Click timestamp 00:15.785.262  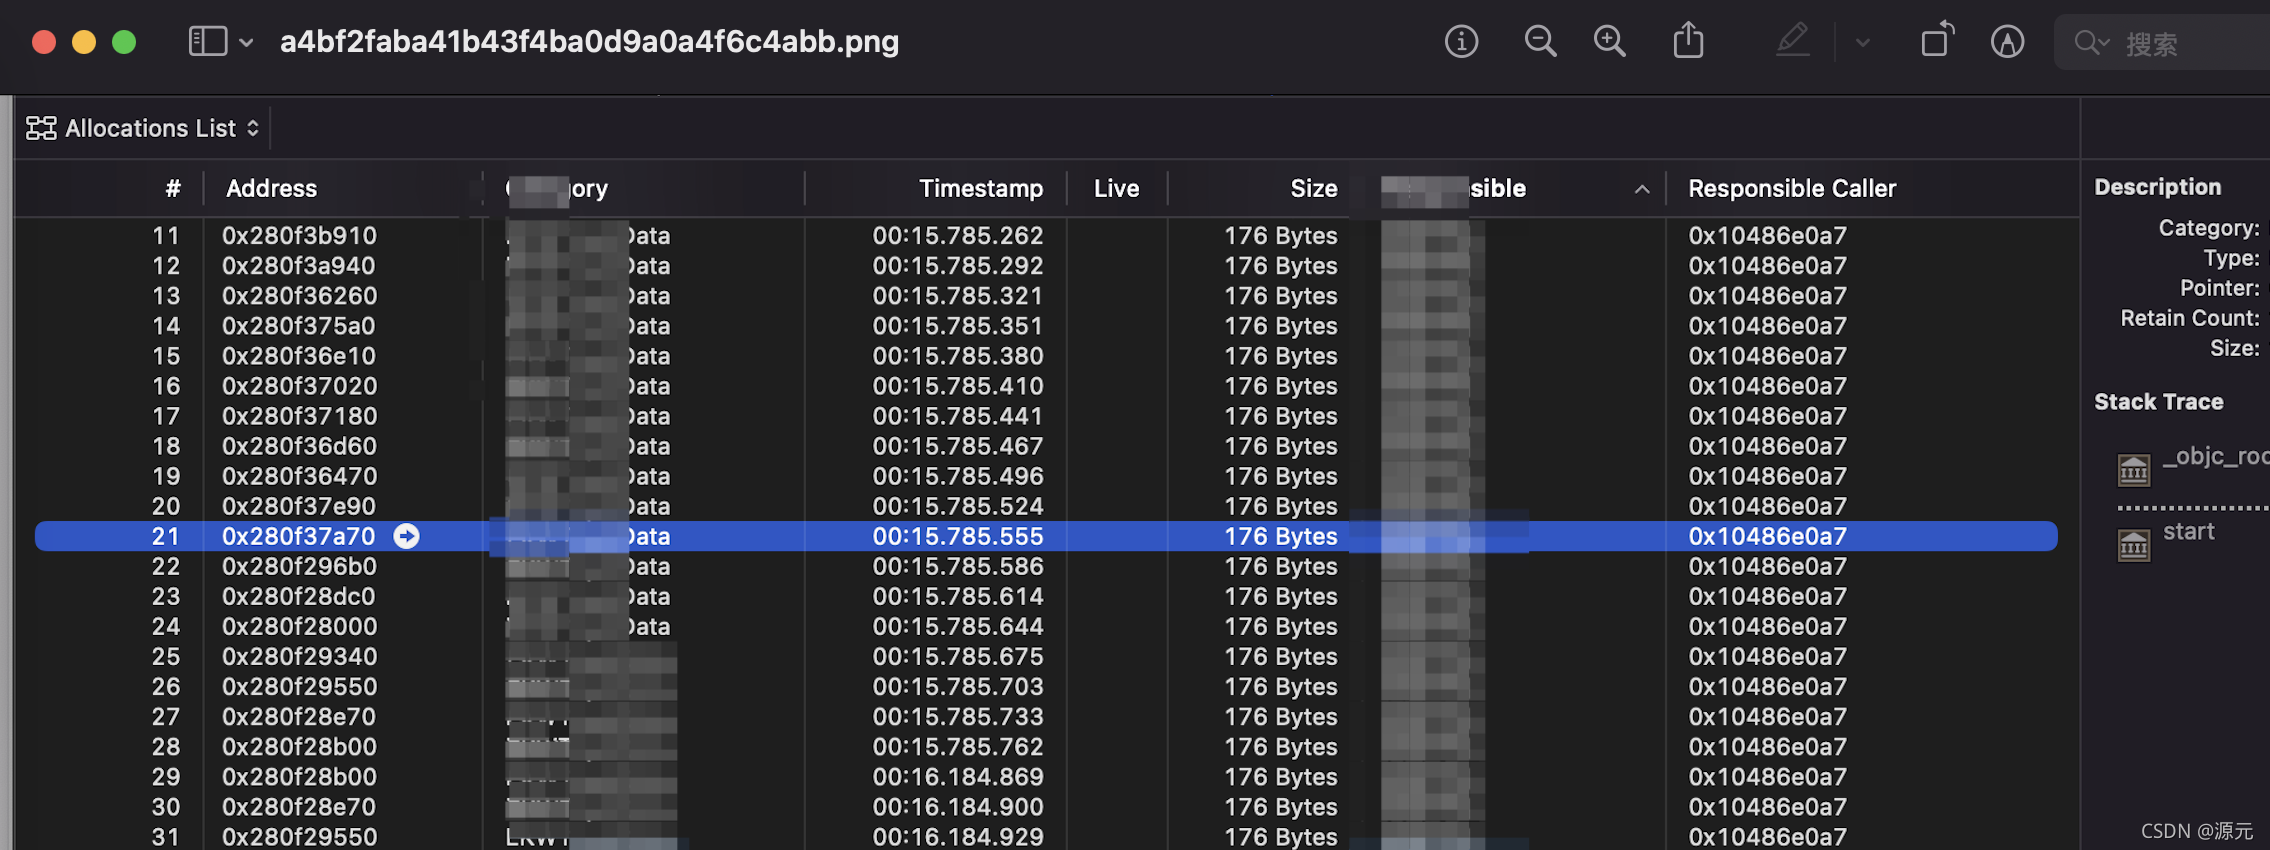tap(957, 236)
